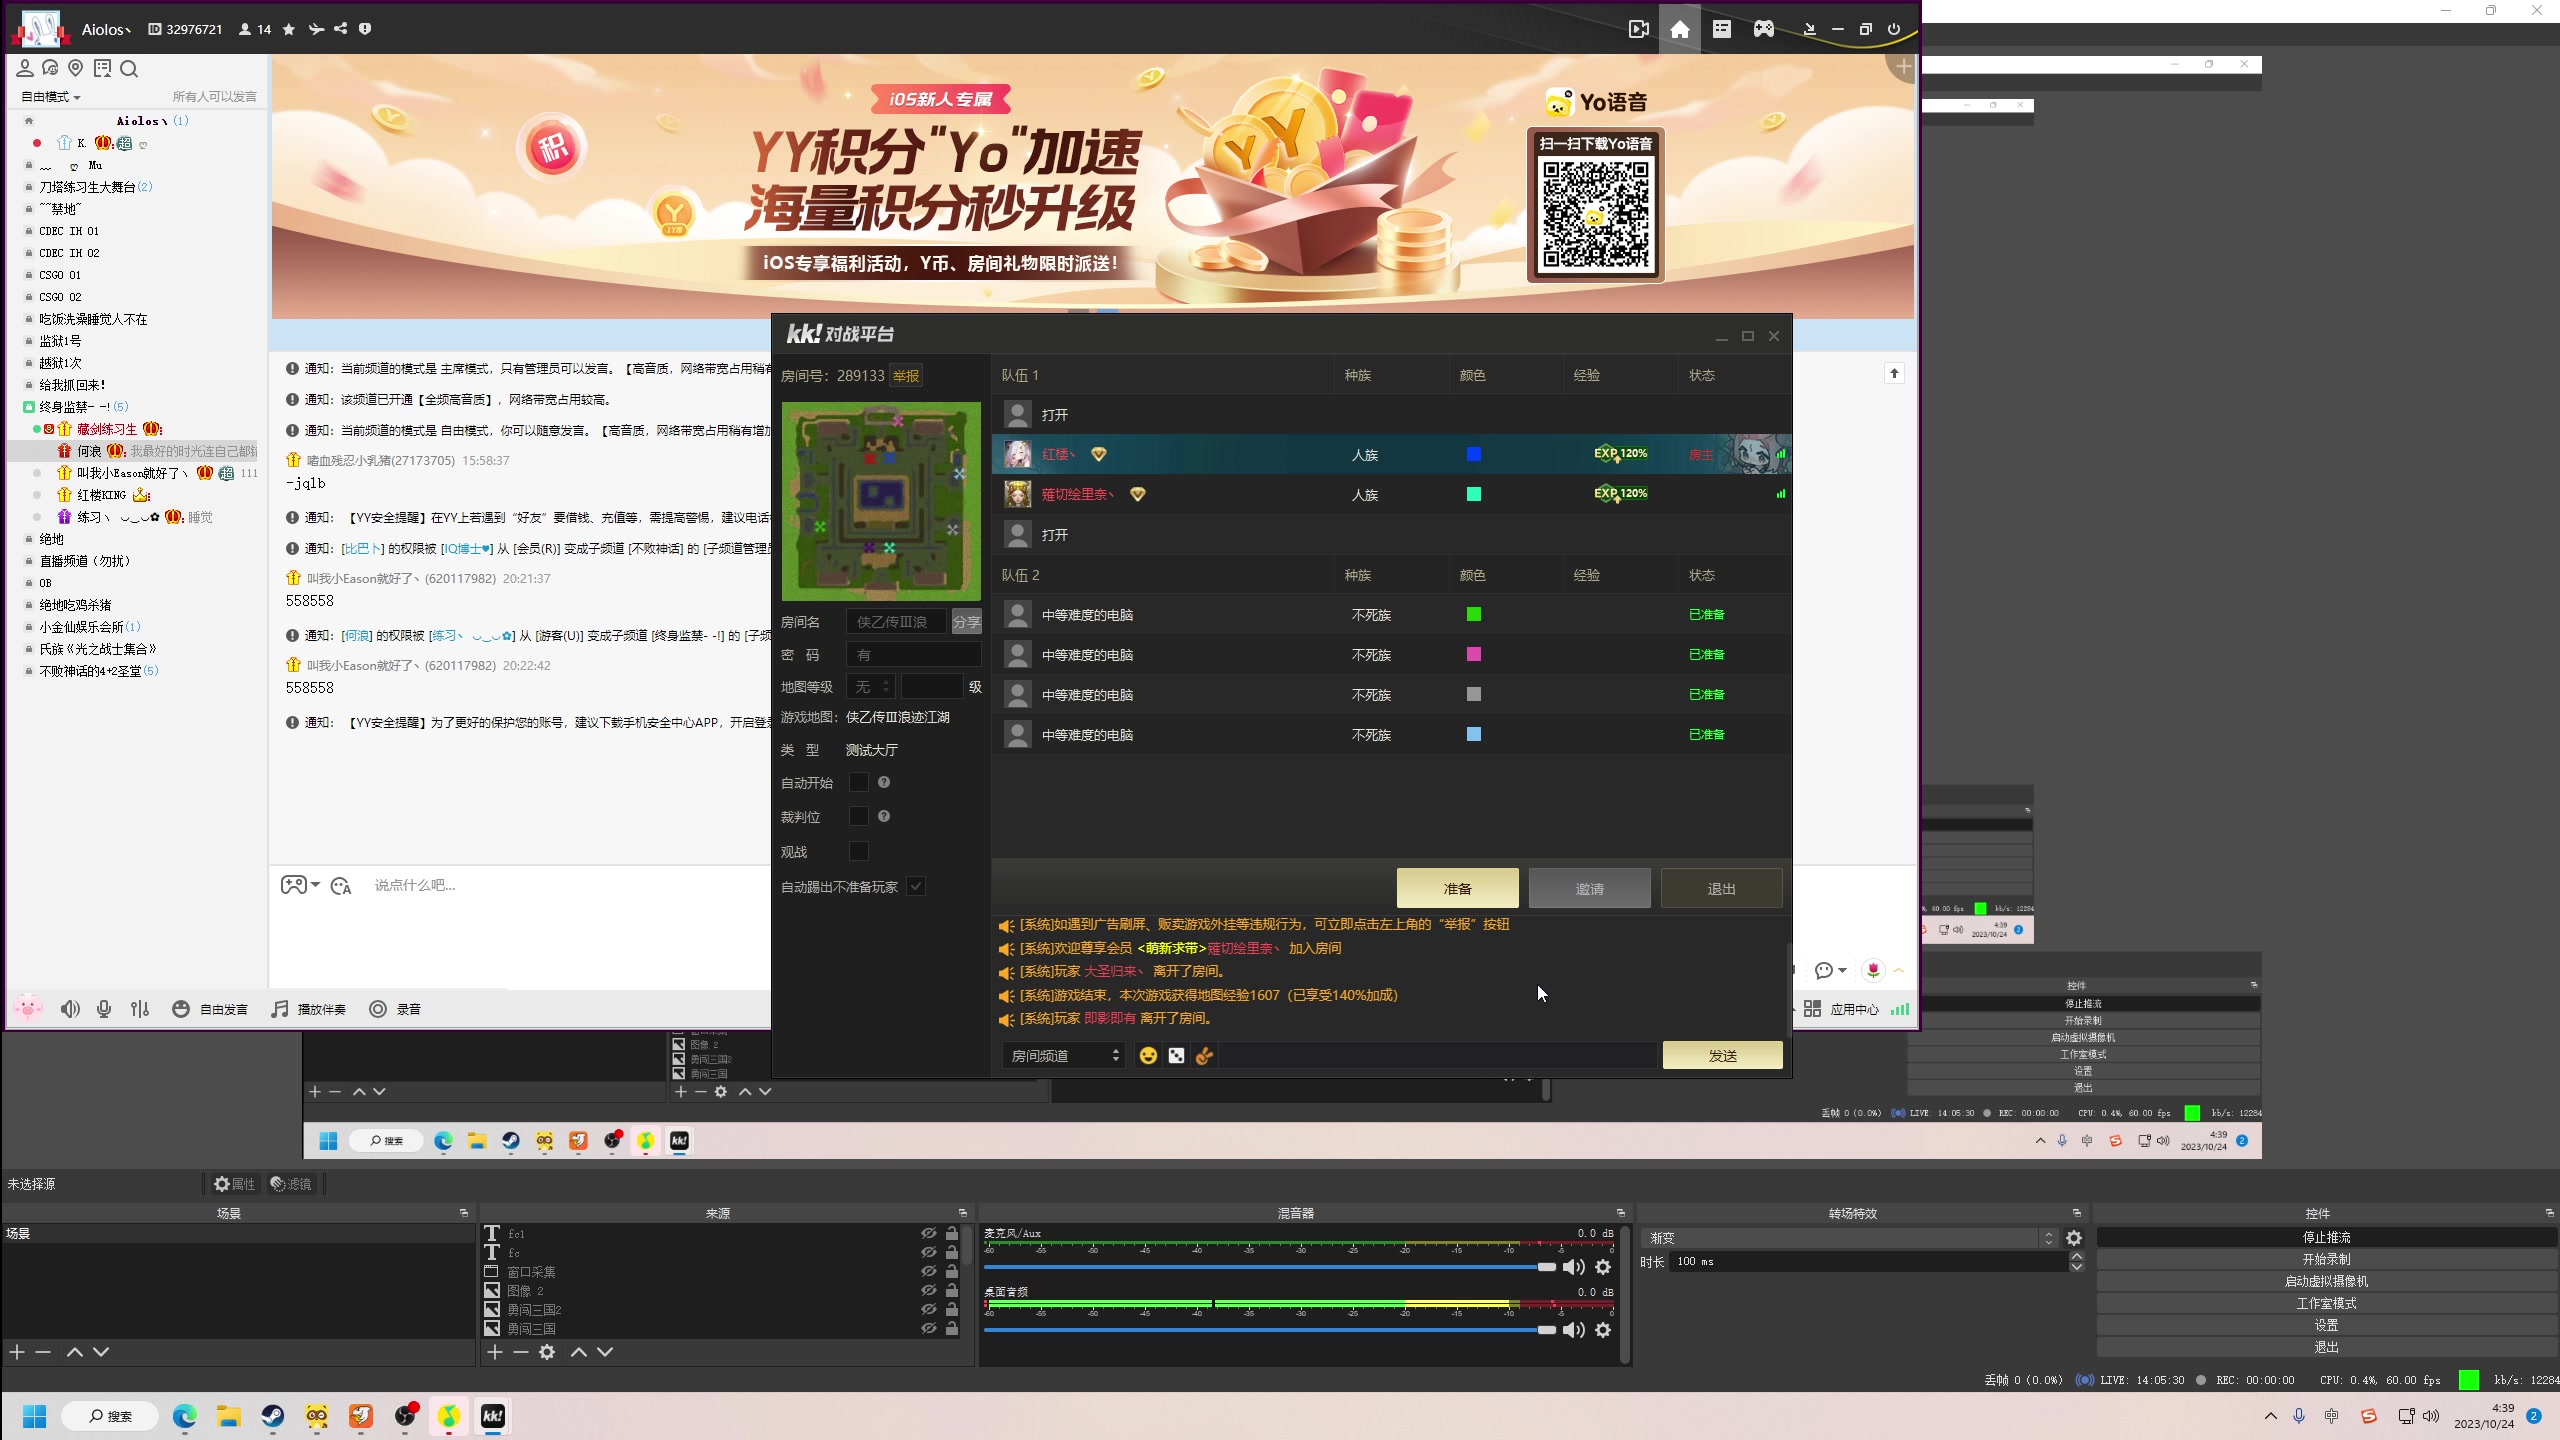Screen dimensions: 2560x1440
Task: Add a new scene with plus icon
Action: [x=17, y=1352]
